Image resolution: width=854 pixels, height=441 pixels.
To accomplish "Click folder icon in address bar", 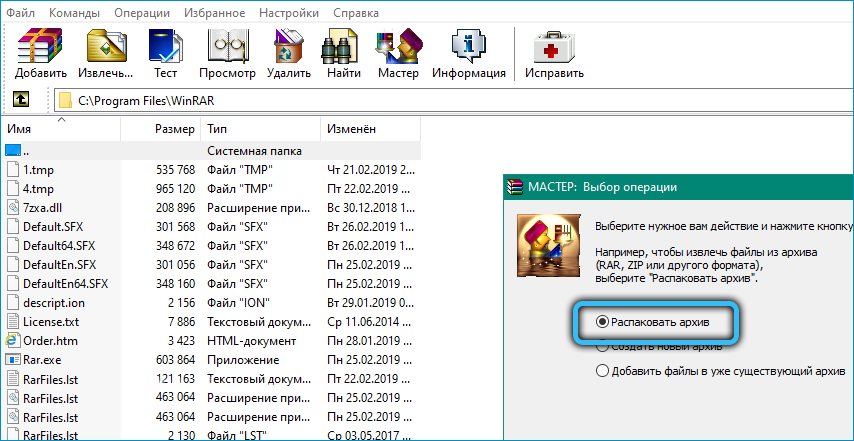I will click(x=66, y=100).
